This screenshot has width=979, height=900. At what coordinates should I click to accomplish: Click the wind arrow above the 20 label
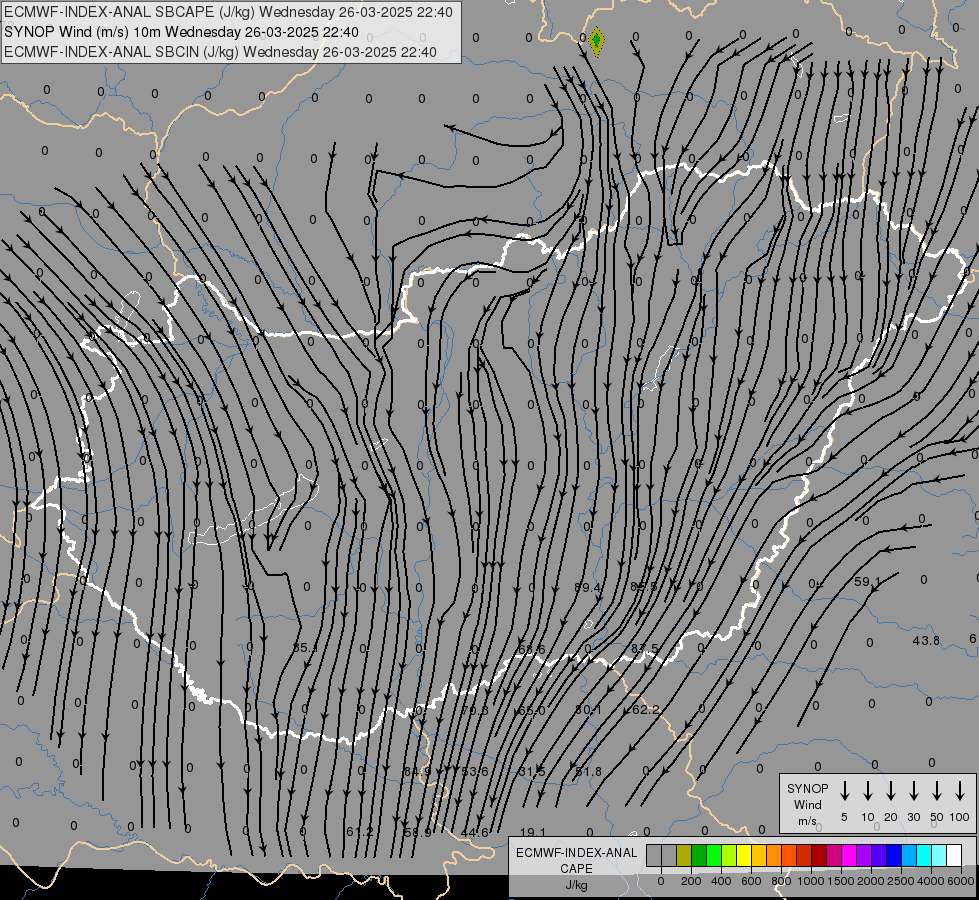[890, 791]
